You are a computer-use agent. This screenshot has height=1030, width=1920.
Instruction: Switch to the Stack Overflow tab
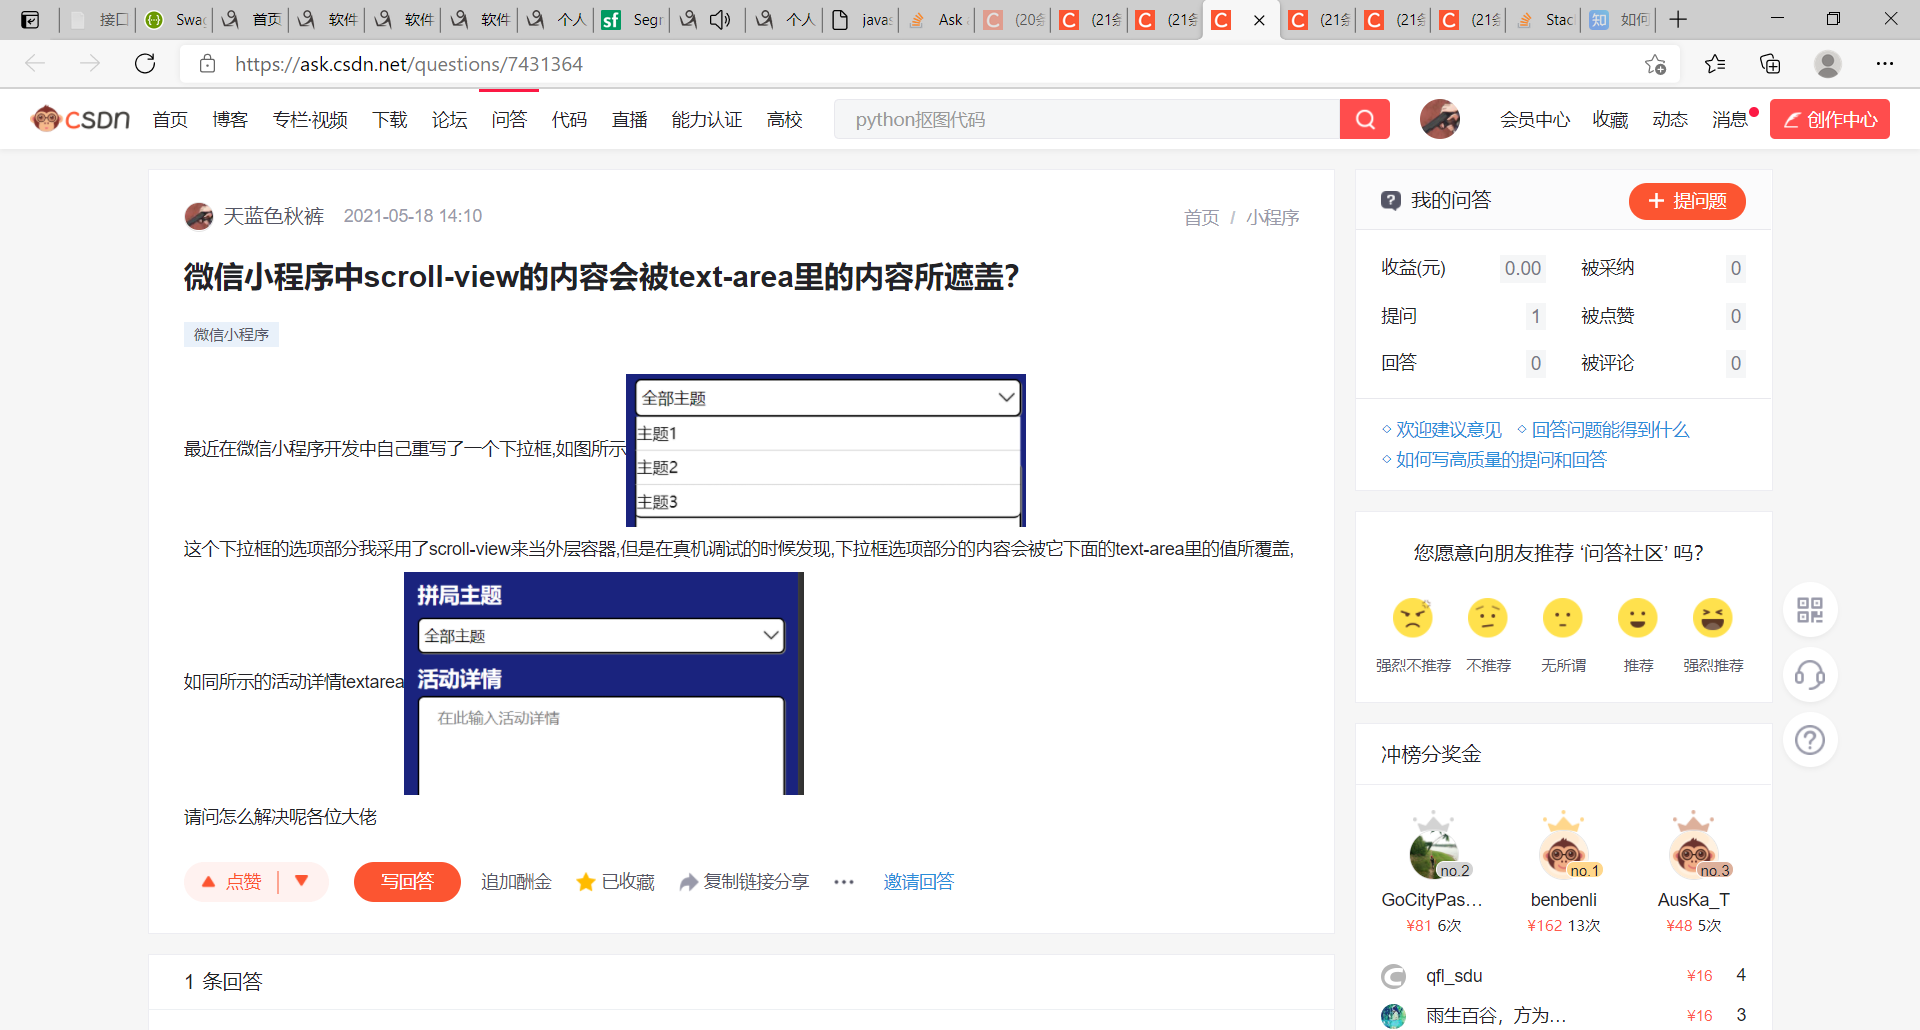click(x=1544, y=19)
